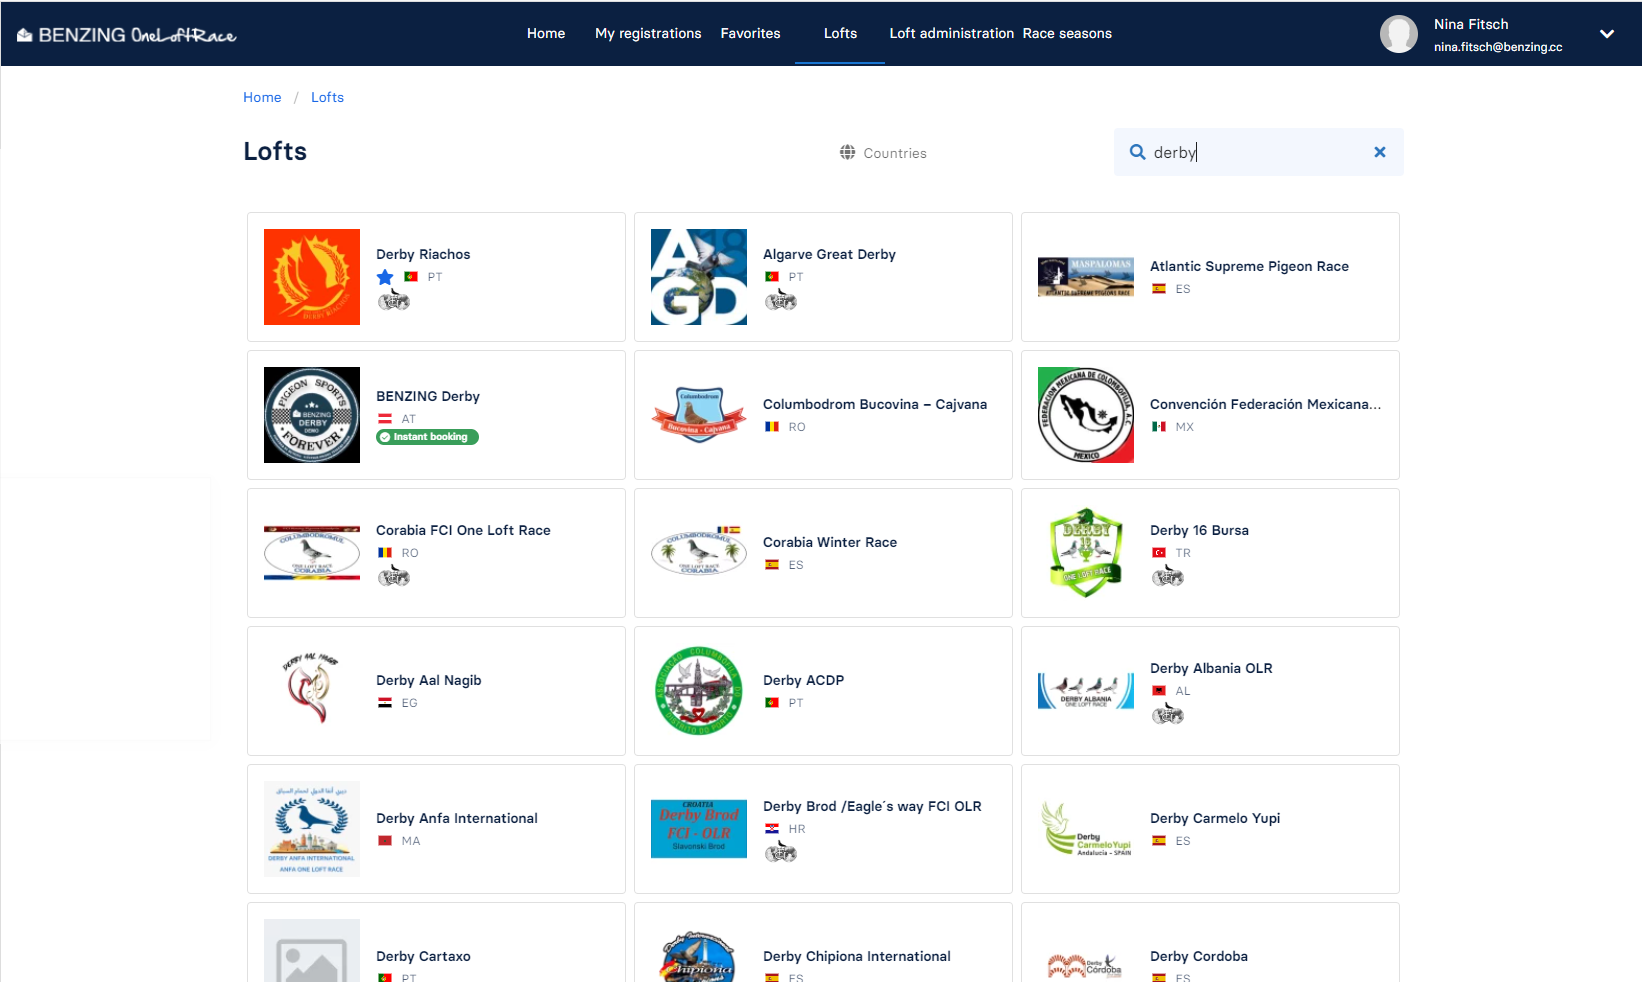Click Nina Fitsch's profile avatar
The image size is (1642, 982).
(x=1398, y=34)
